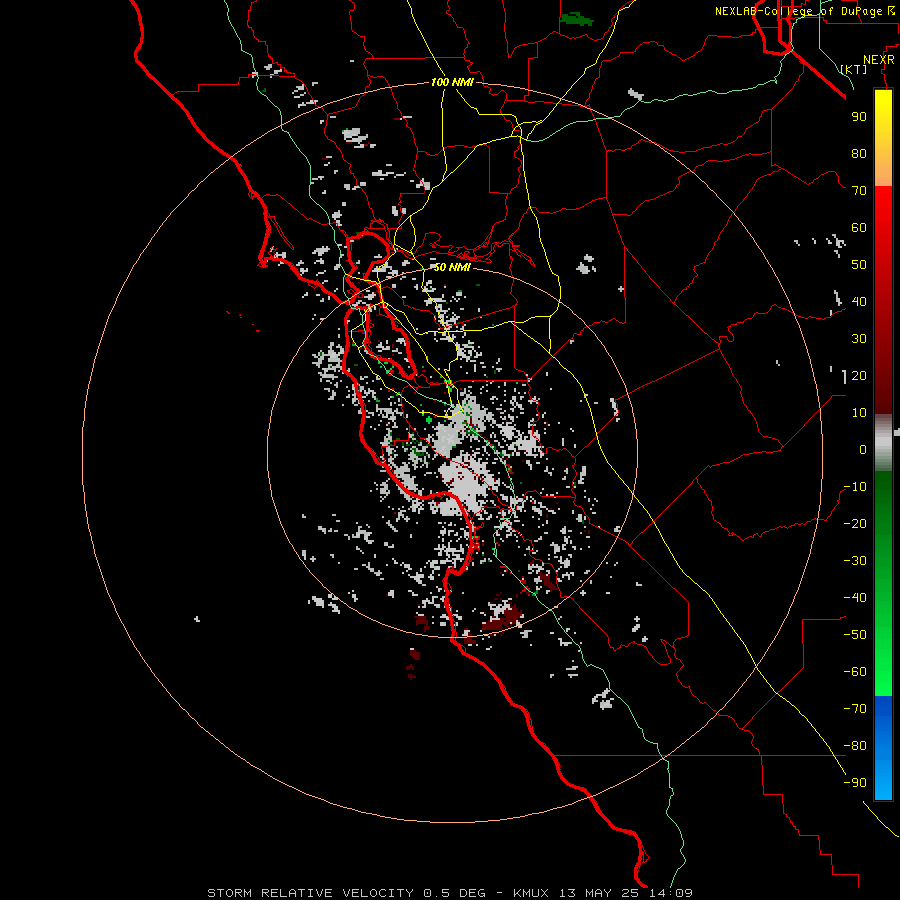Click the positive "70" value on velocity scale

click(859, 191)
